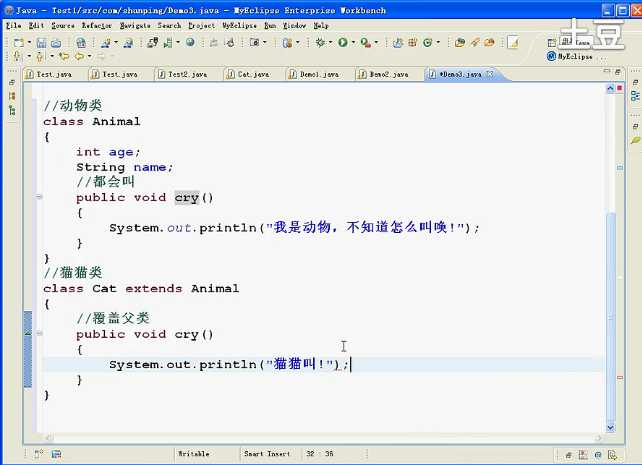This screenshot has height=465, width=642.
Task: Open the Edit menu
Action: (x=36, y=25)
